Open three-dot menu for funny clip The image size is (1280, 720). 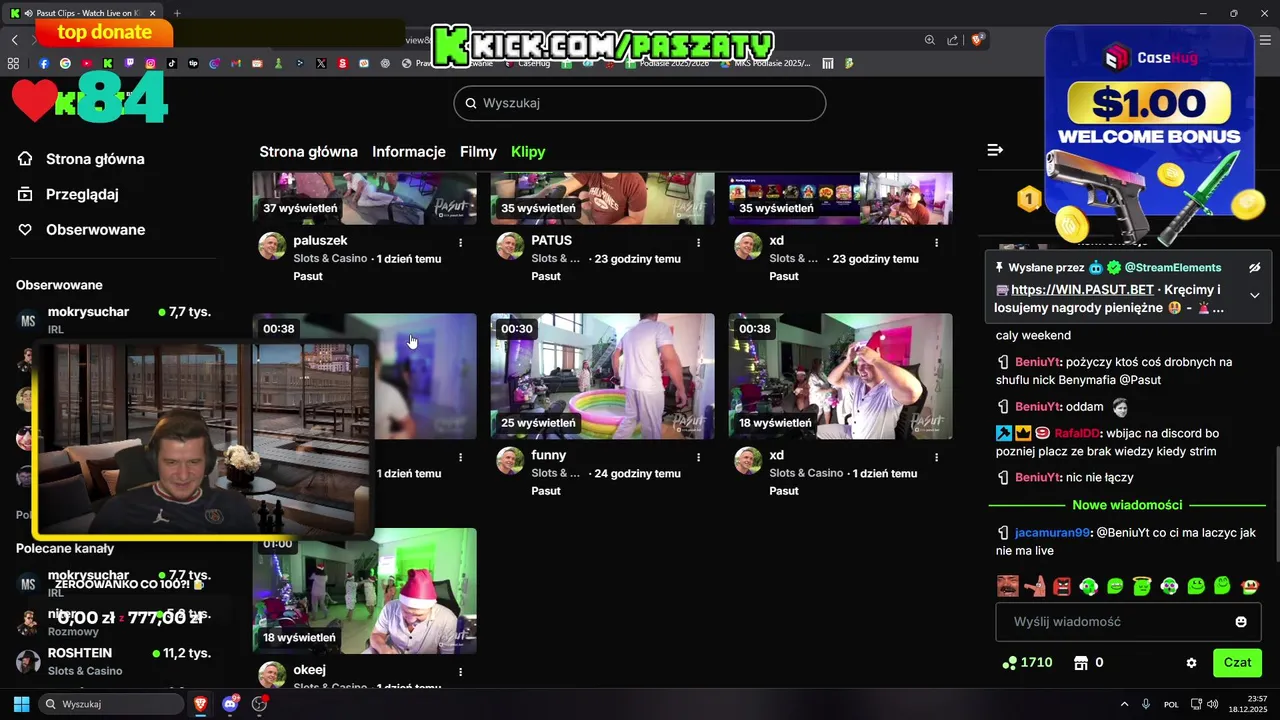[x=698, y=456]
